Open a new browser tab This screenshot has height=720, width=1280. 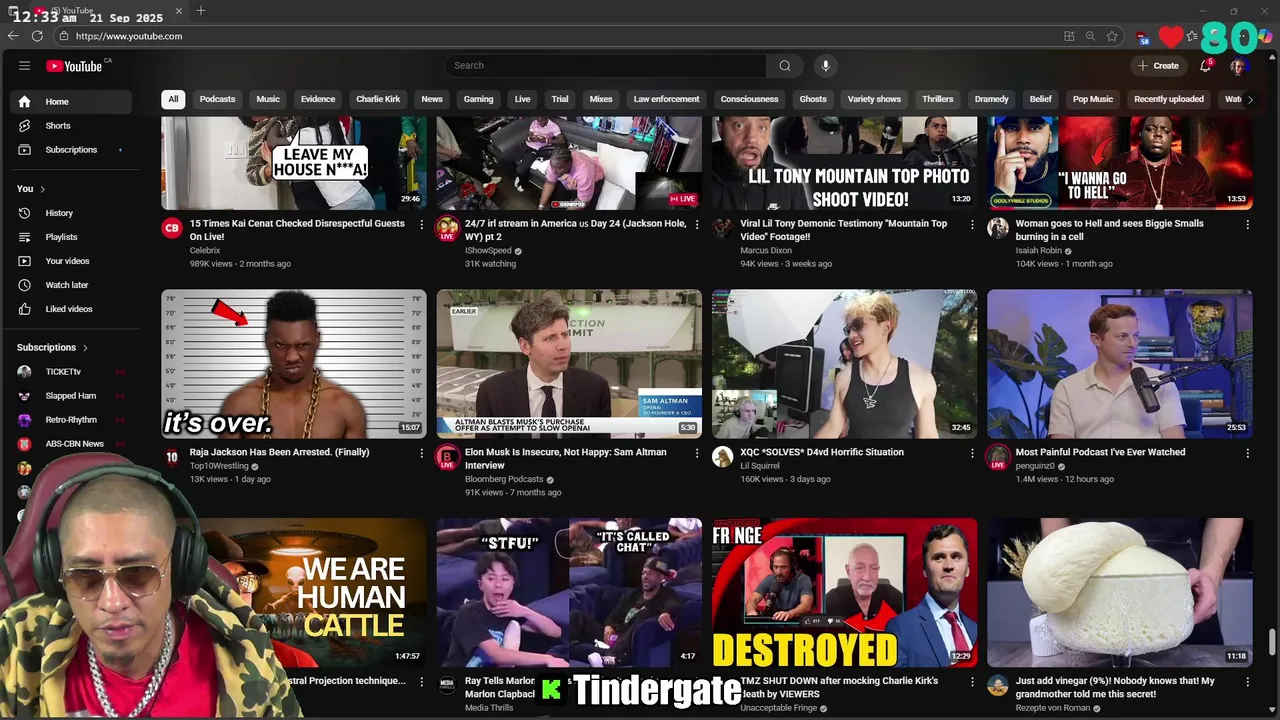[201, 11]
